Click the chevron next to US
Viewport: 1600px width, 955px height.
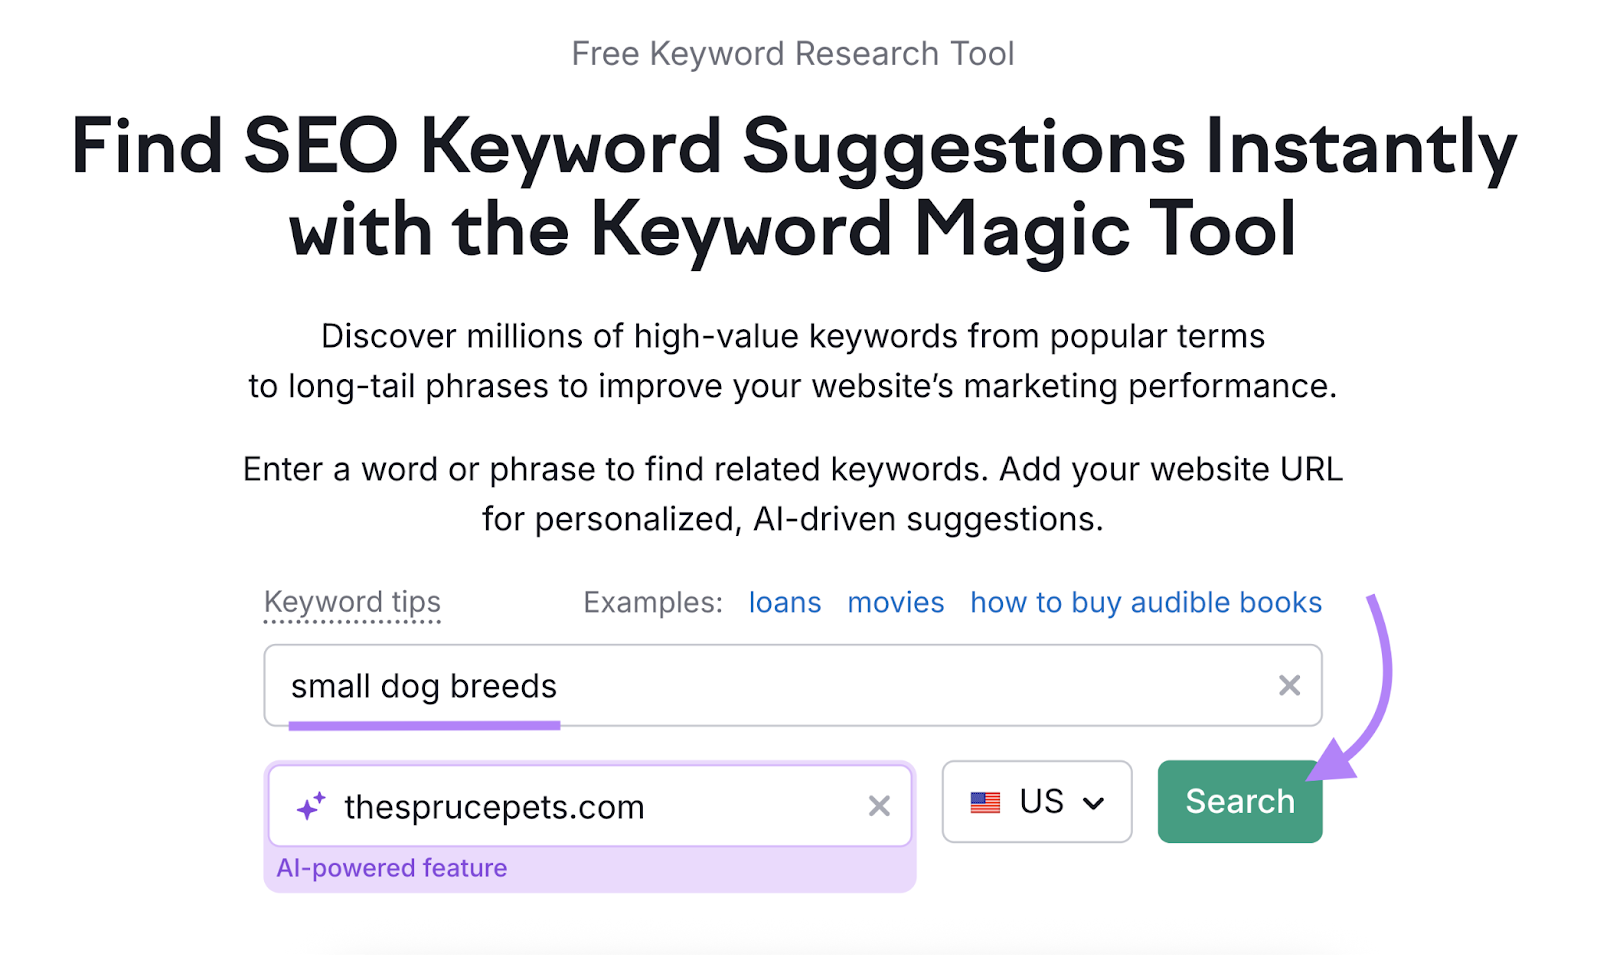pyautogui.click(x=1094, y=801)
